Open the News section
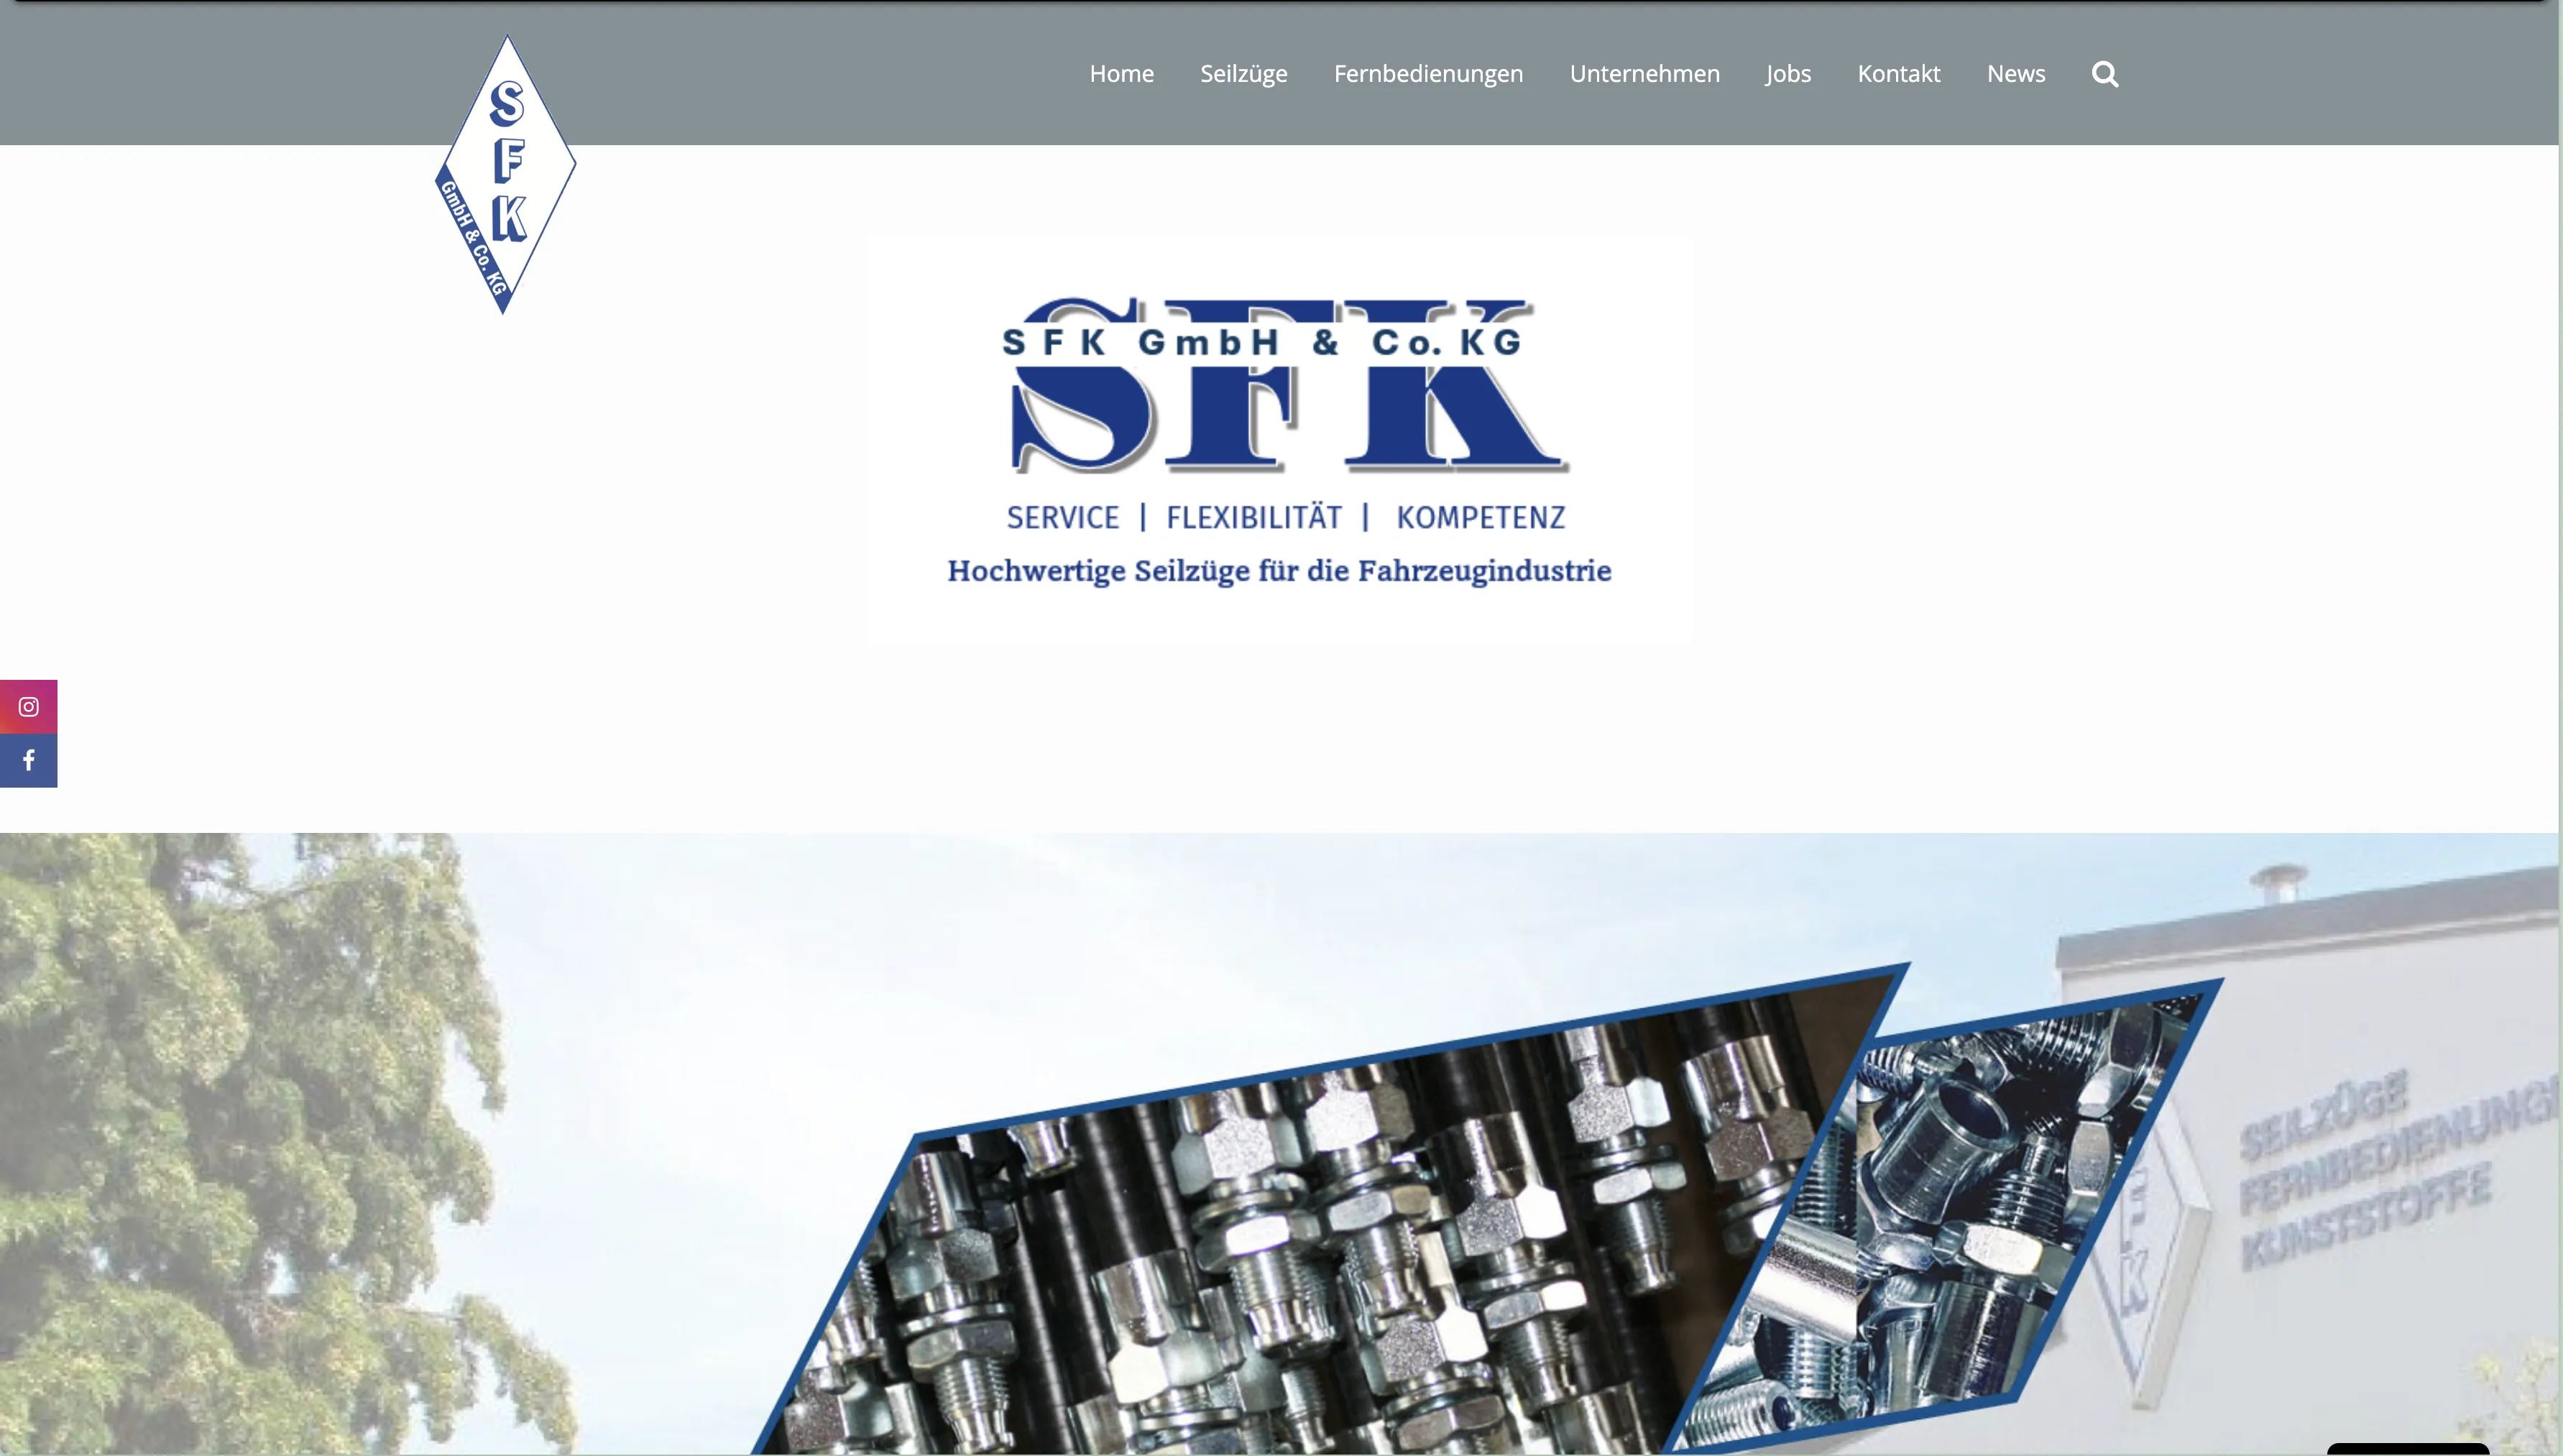Image resolution: width=2563 pixels, height=1456 pixels. (x=2016, y=73)
